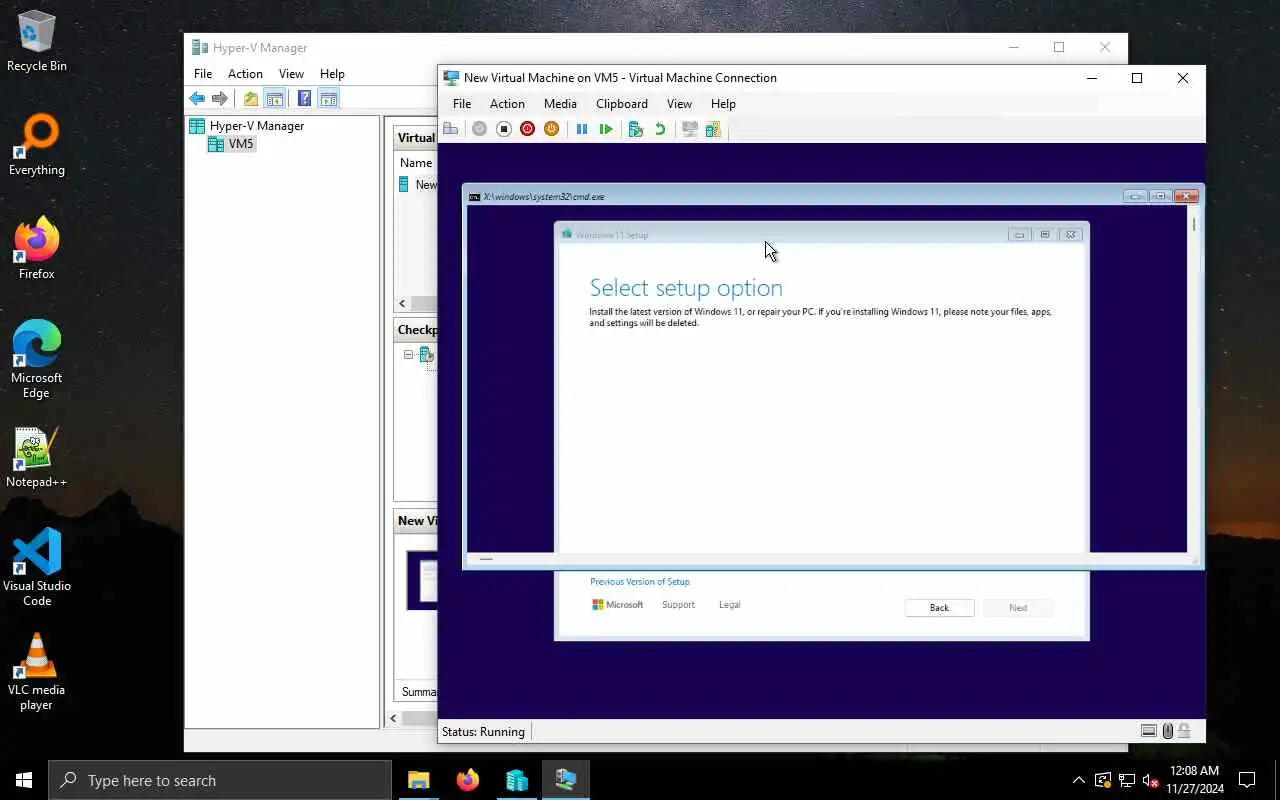1280x800 pixels.
Task: Click the Up One Level folder icon
Action: click(250, 98)
